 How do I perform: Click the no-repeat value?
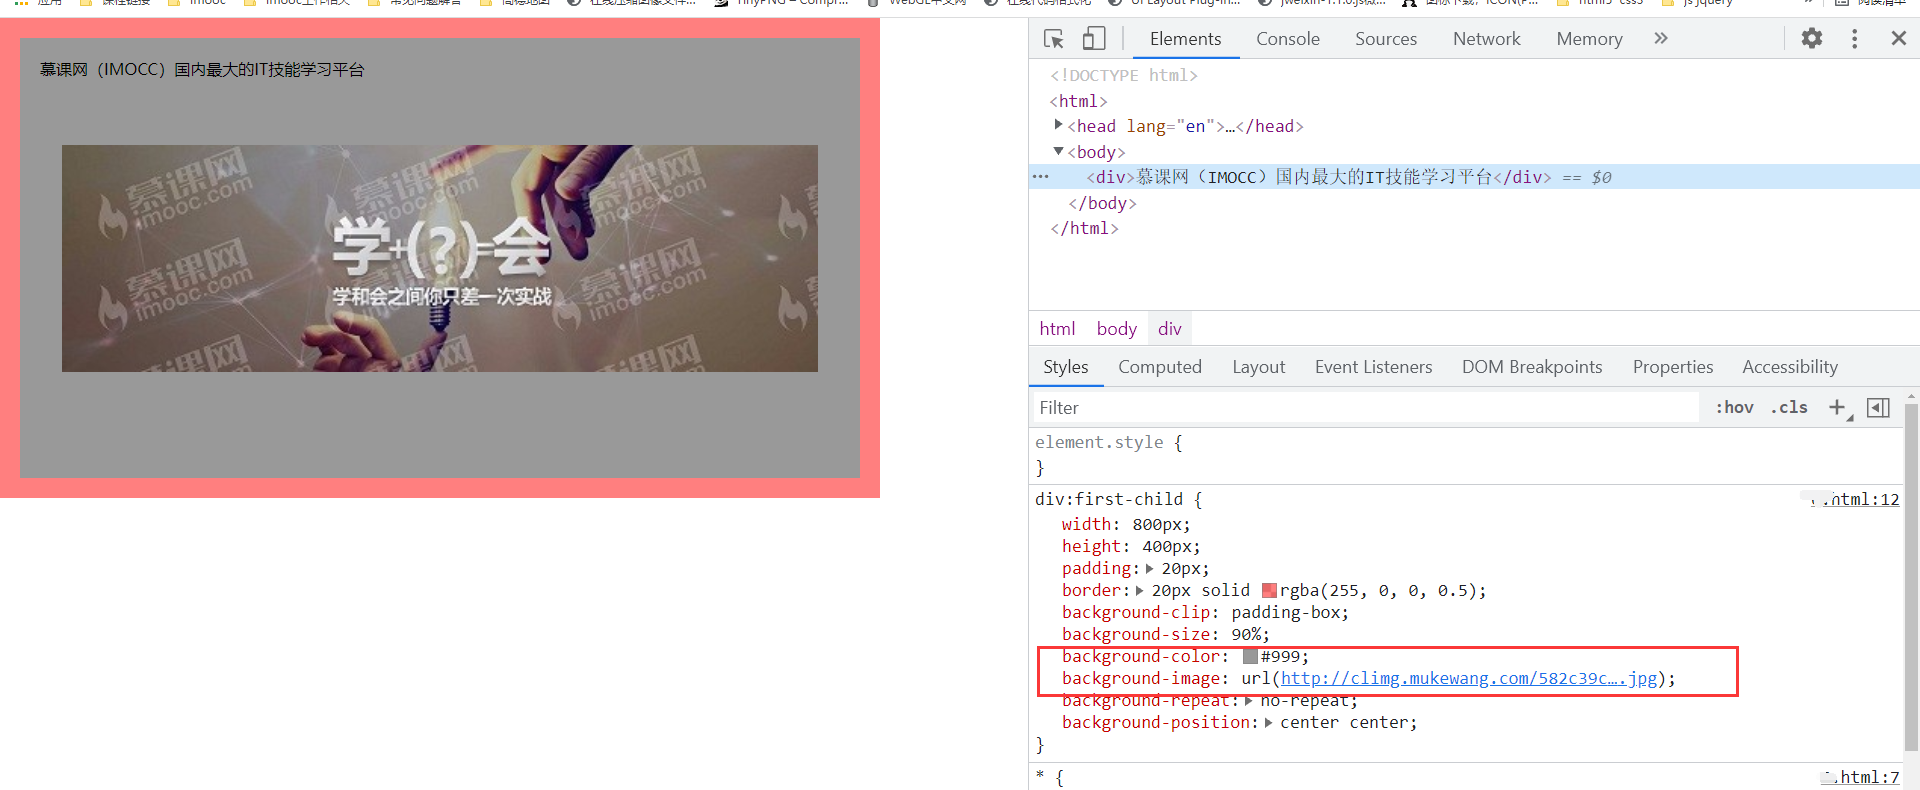pos(1304,700)
